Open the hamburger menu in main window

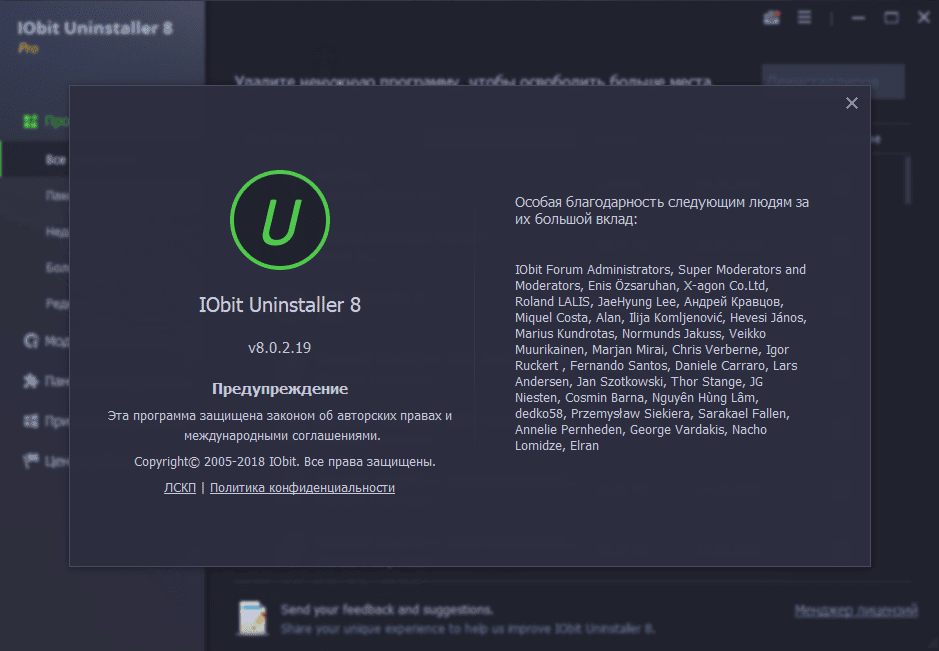point(804,17)
